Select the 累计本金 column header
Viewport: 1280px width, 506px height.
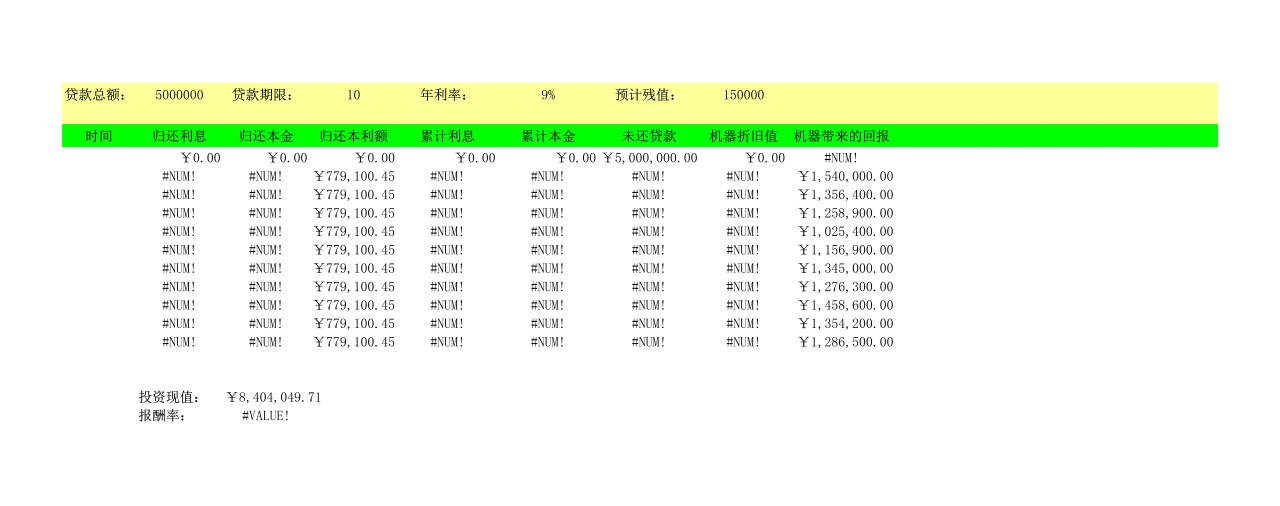tap(548, 136)
